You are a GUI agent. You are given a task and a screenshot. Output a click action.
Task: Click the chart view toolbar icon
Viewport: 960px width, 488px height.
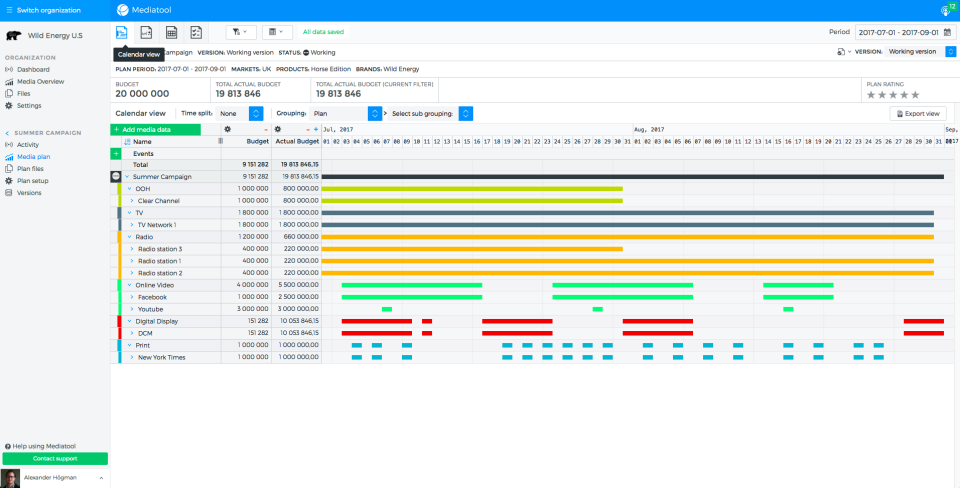[x=147, y=32]
